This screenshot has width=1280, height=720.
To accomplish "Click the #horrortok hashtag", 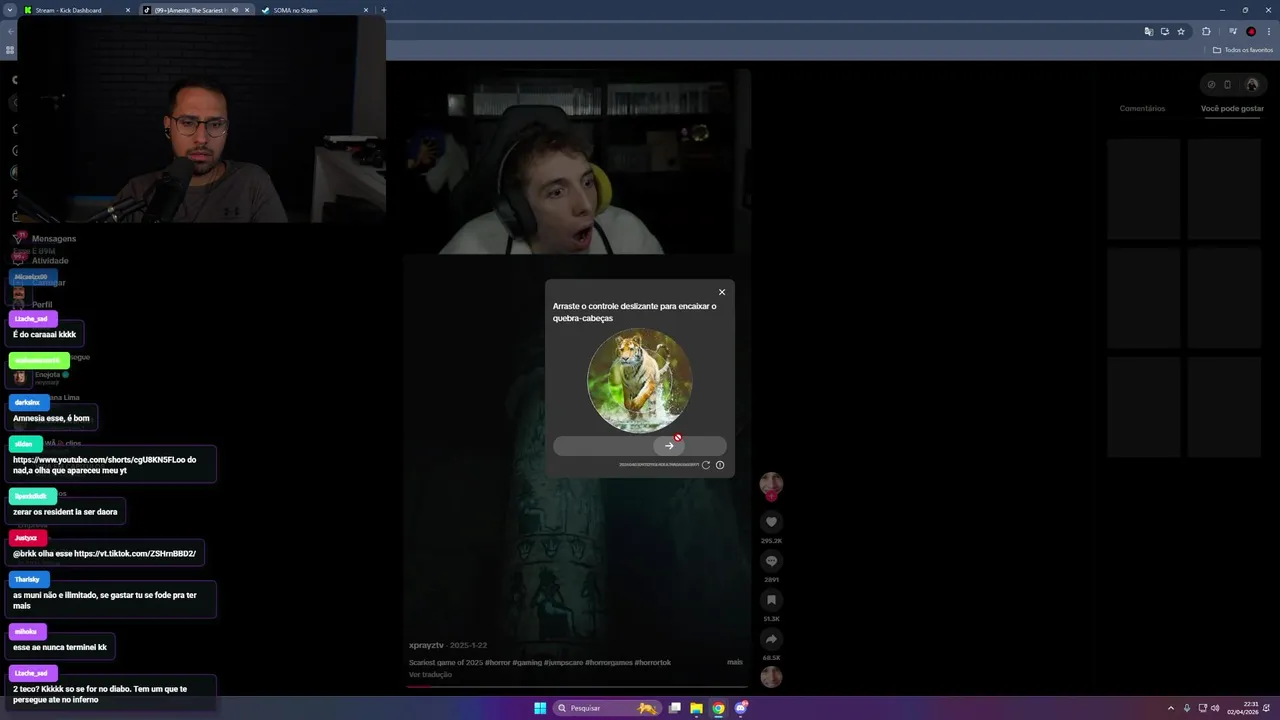I will (x=654, y=662).
